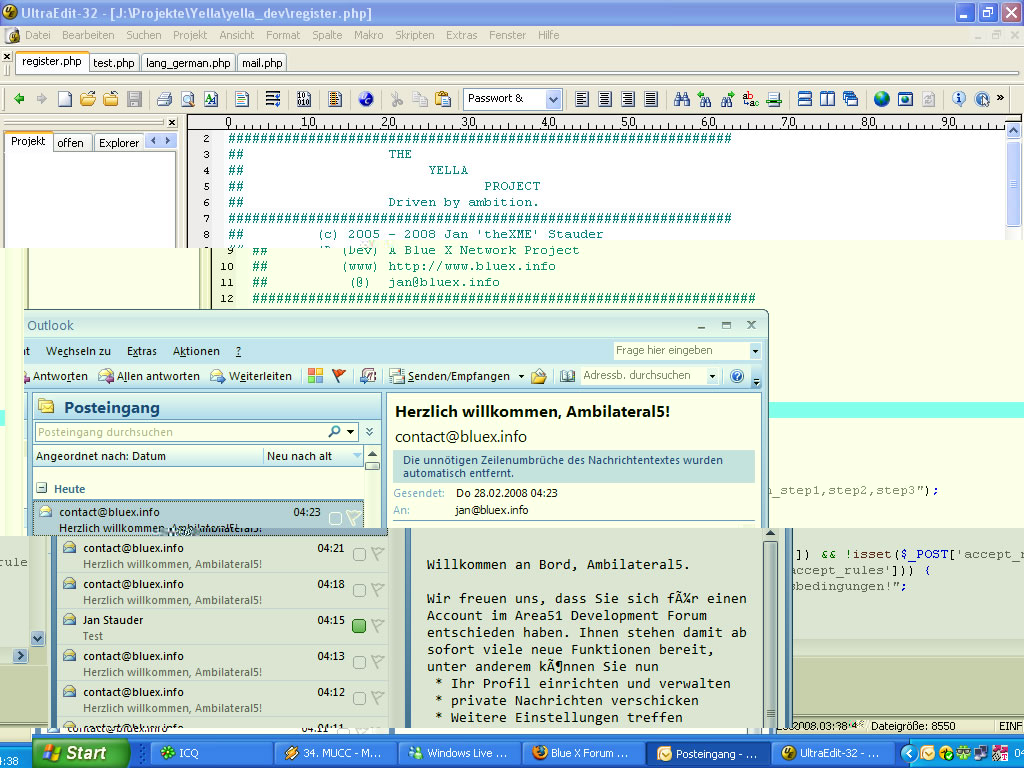Viewport: 1024px width, 768px height.
Task: Open Senden/Empfangen dropdown arrow
Action: 520,377
